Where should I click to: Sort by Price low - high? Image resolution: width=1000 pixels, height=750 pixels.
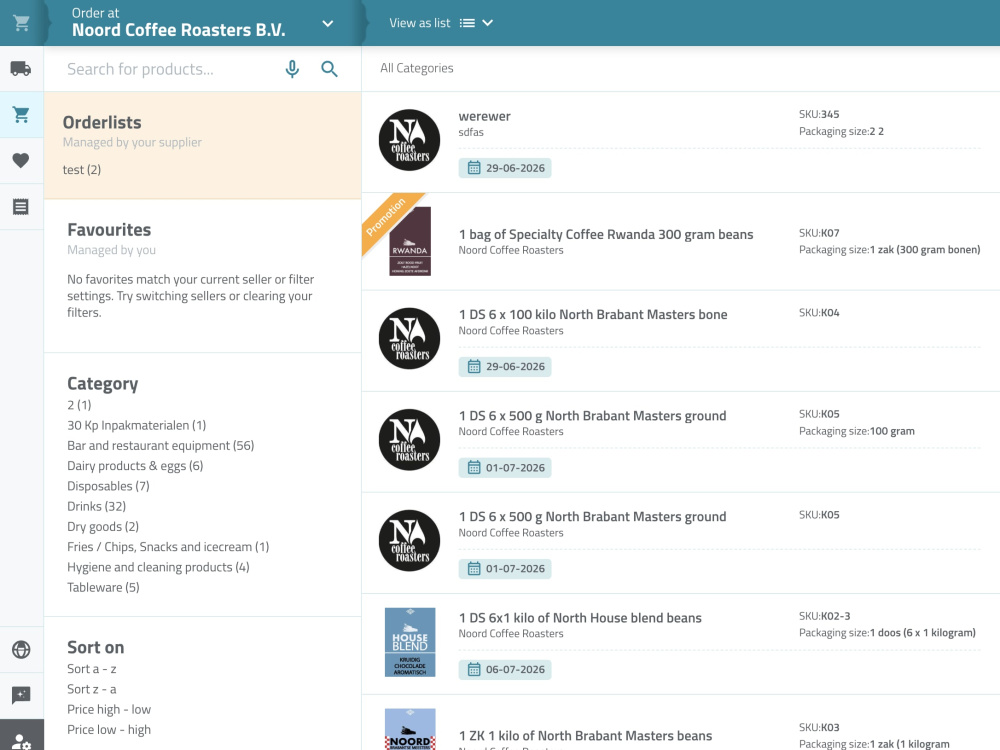click(109, 730)
